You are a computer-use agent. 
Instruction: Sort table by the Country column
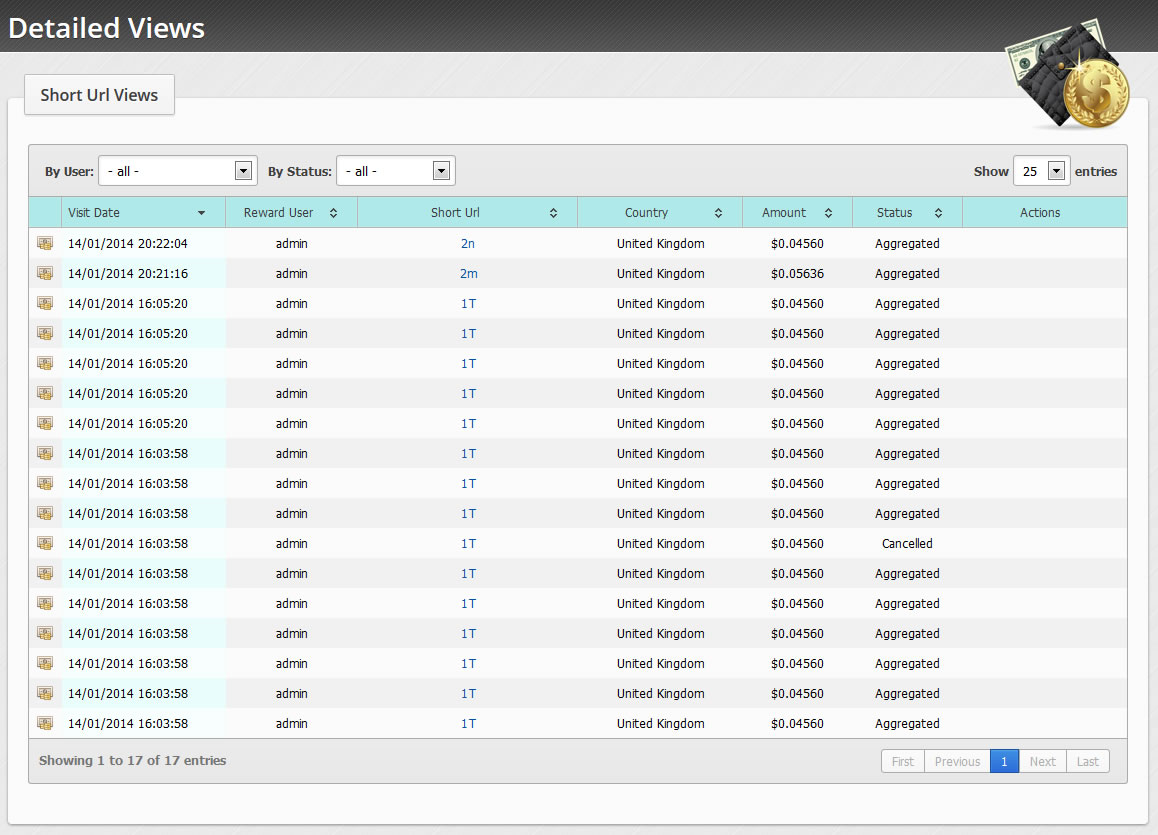pyautogui.click(x=660, y=213)
